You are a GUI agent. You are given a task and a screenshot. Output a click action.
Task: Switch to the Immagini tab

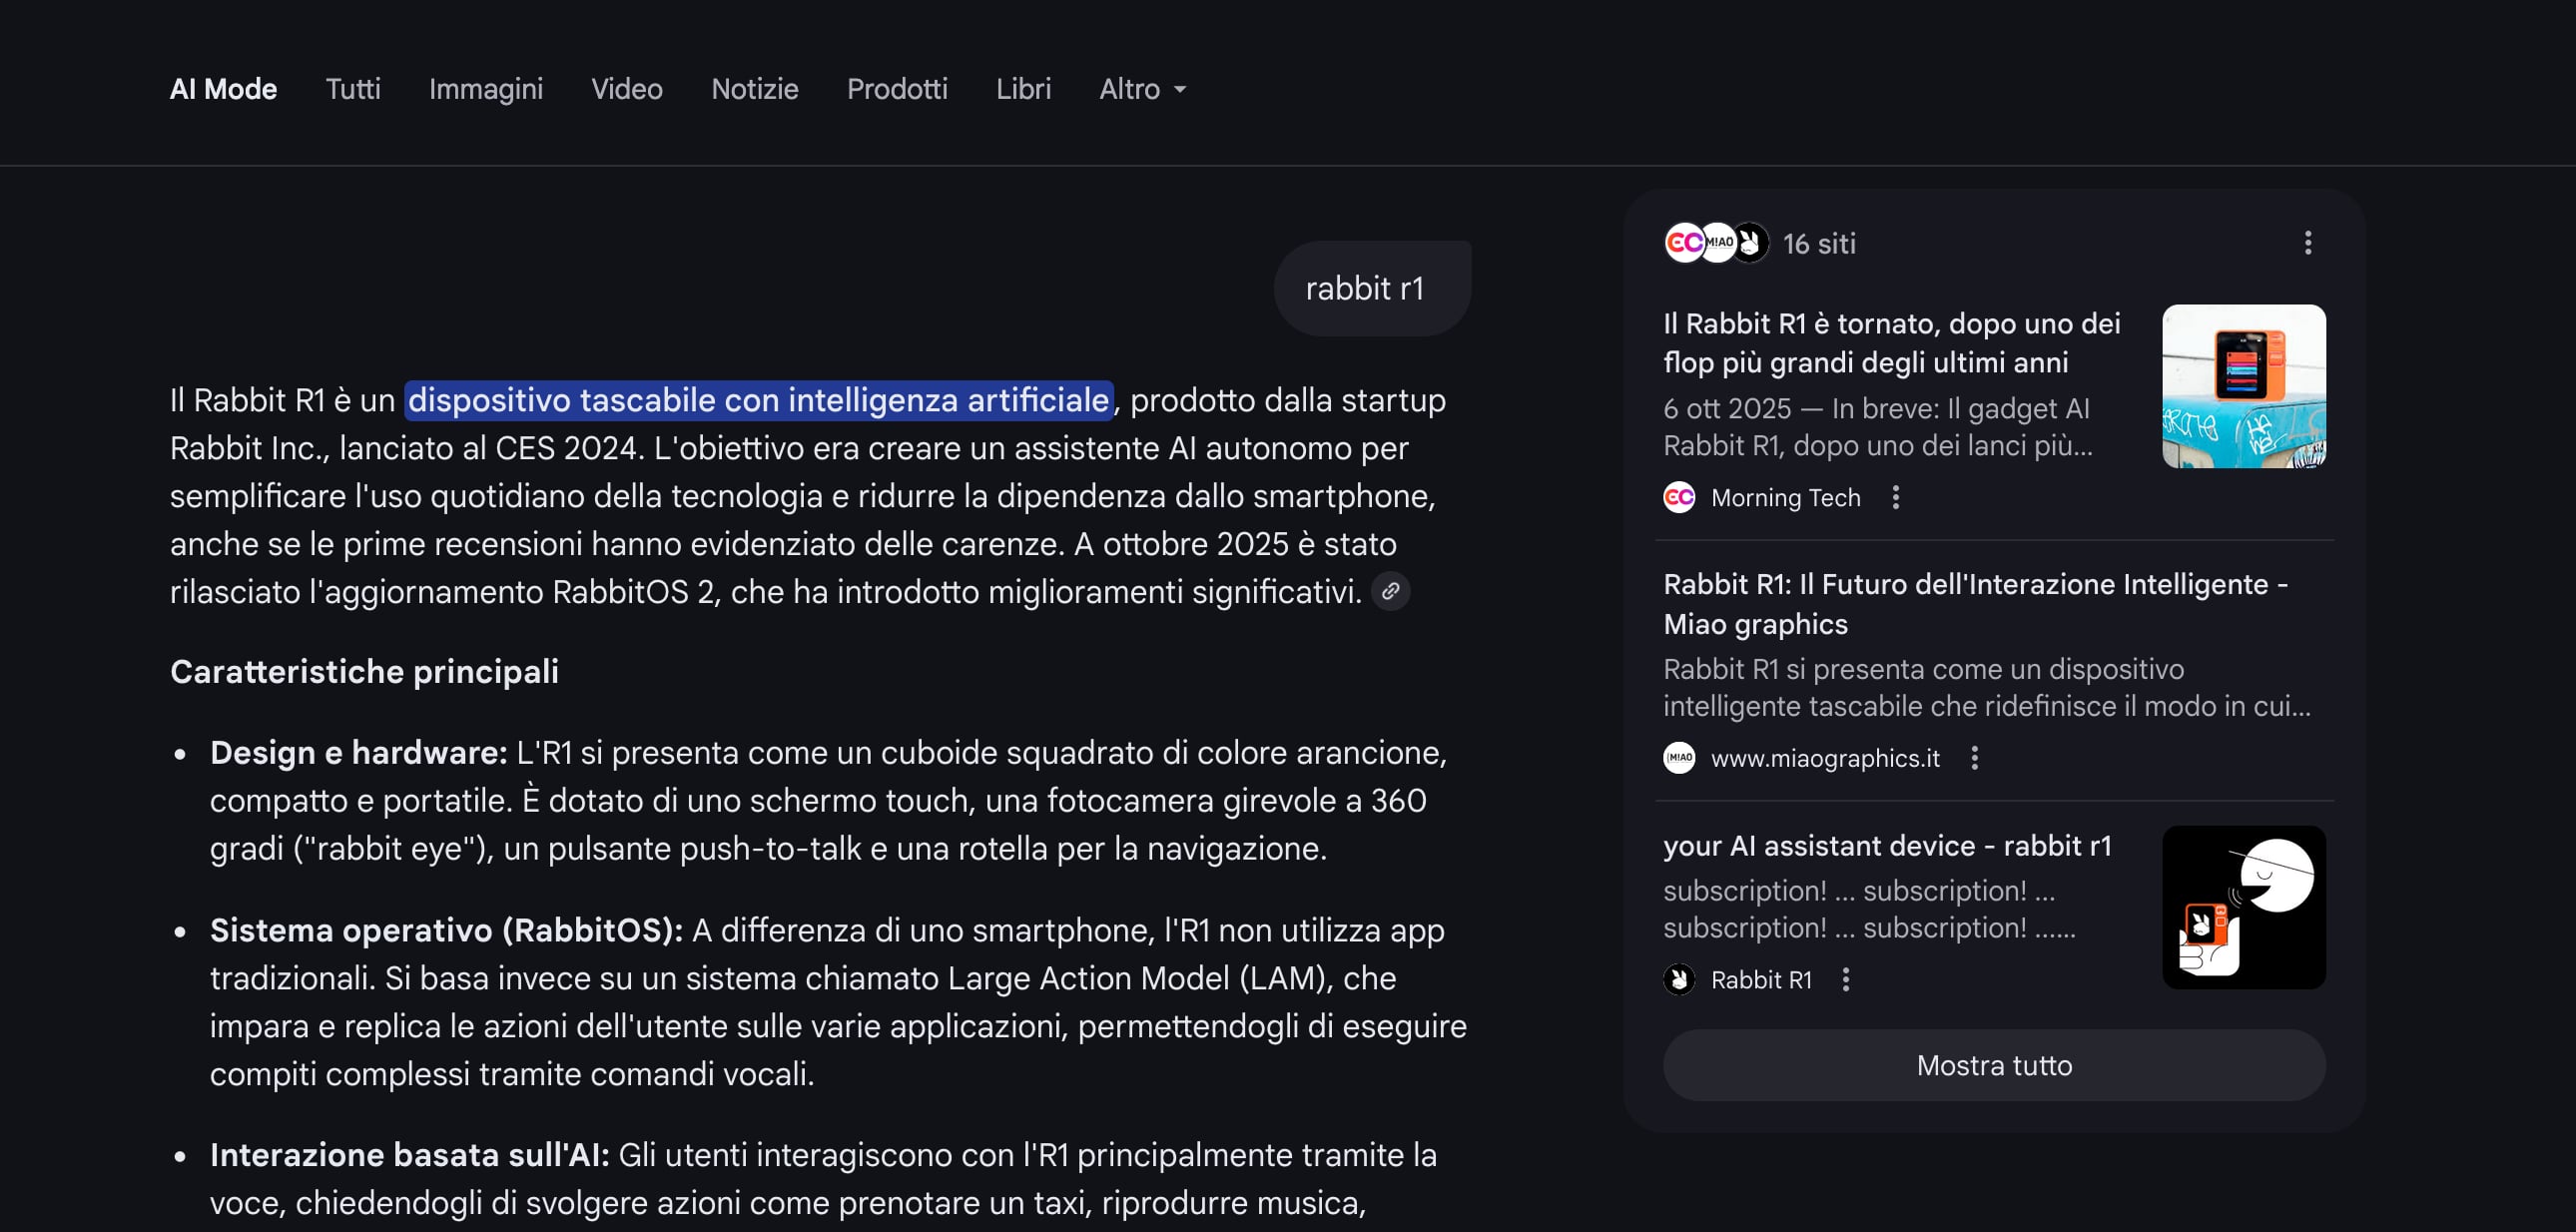point(485,89)
